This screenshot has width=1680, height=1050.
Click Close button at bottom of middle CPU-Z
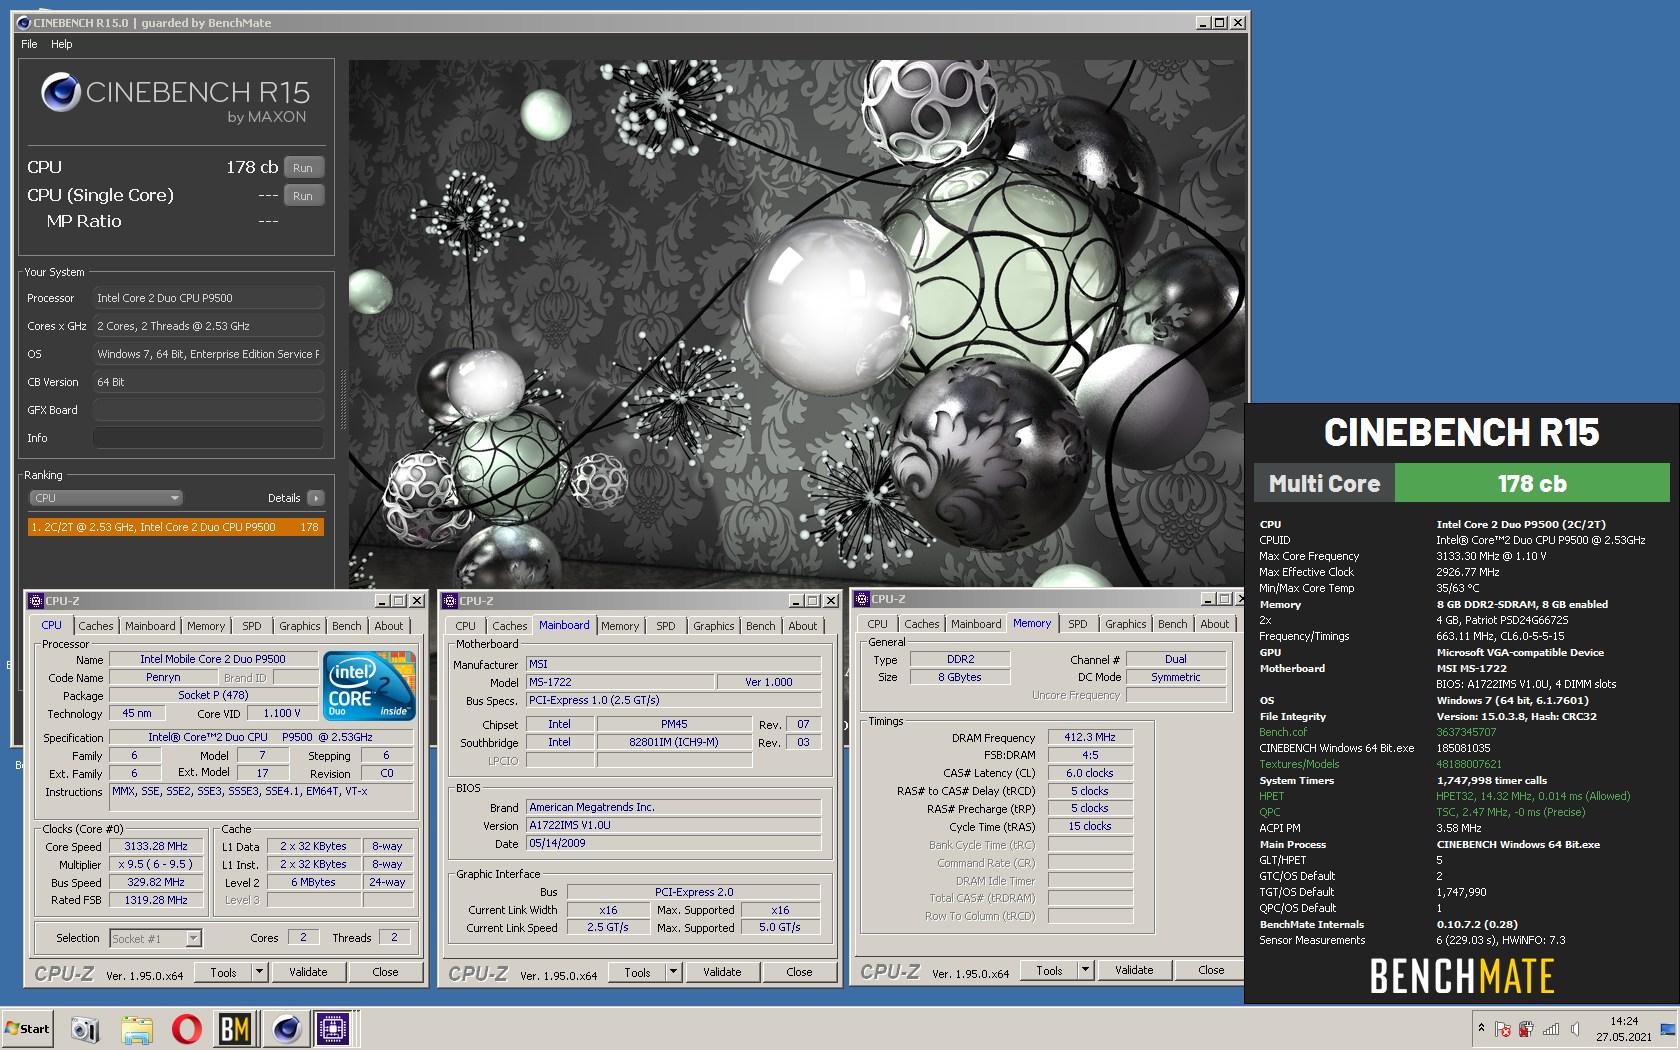[799, 972]
